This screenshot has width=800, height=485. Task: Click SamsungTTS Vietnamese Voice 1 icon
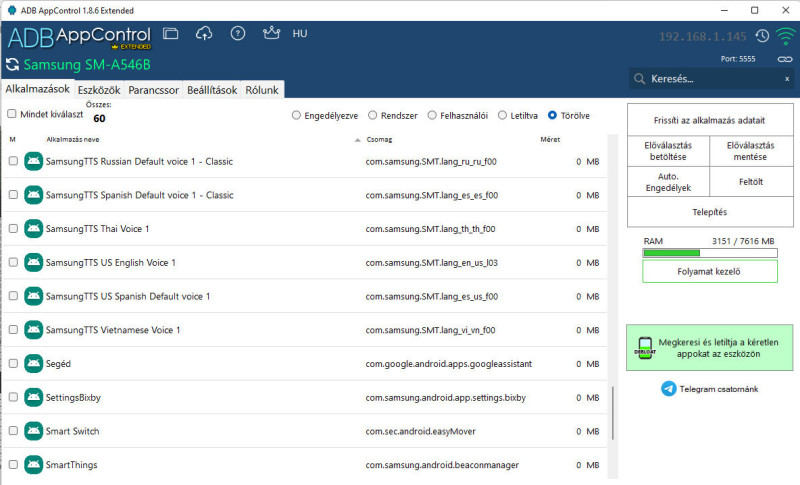tap(34, 329)
